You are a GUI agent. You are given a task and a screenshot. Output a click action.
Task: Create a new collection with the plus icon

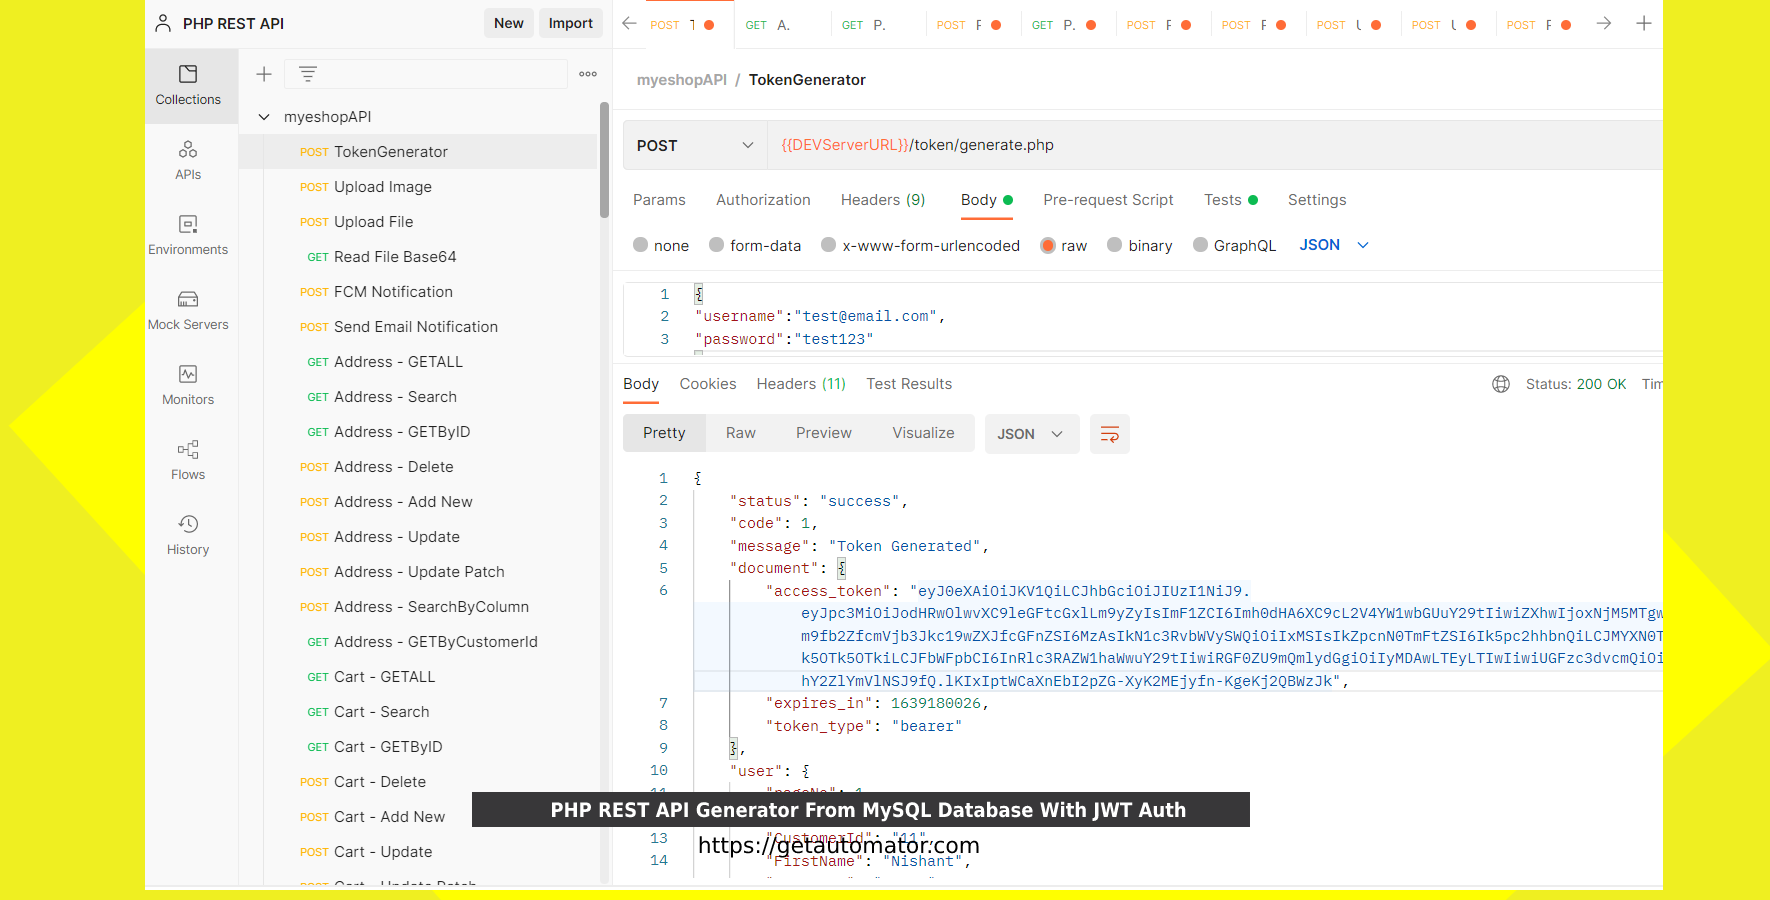pyautogui.click(x=263, y=73)
